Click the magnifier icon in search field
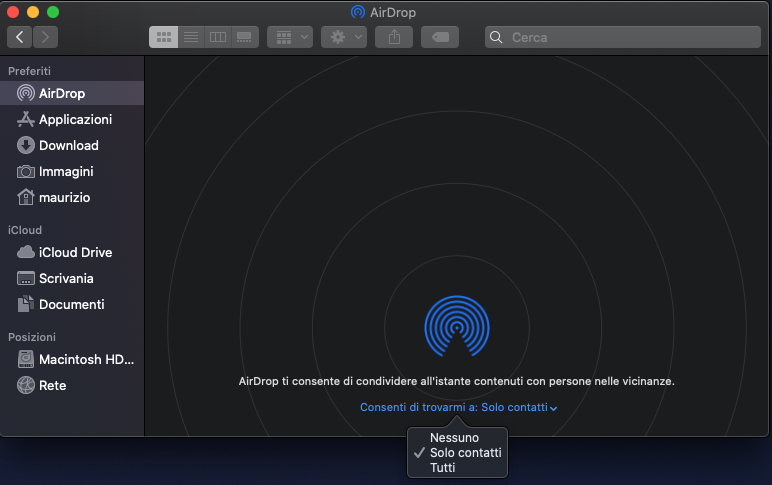 (x=496, y=37)
